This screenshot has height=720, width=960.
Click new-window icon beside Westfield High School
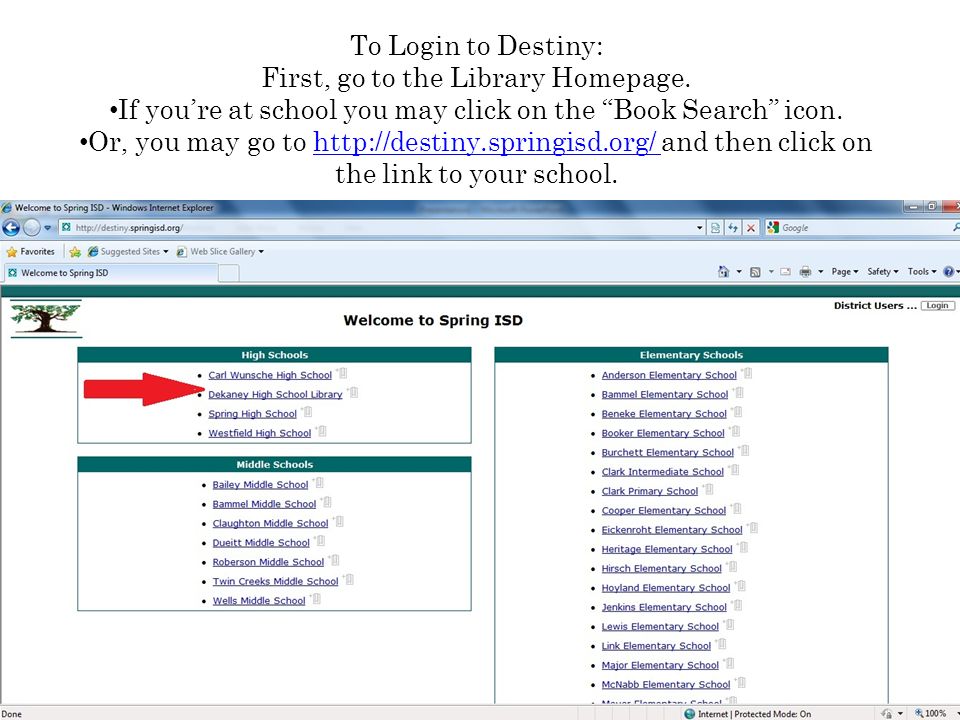point(321,431)
